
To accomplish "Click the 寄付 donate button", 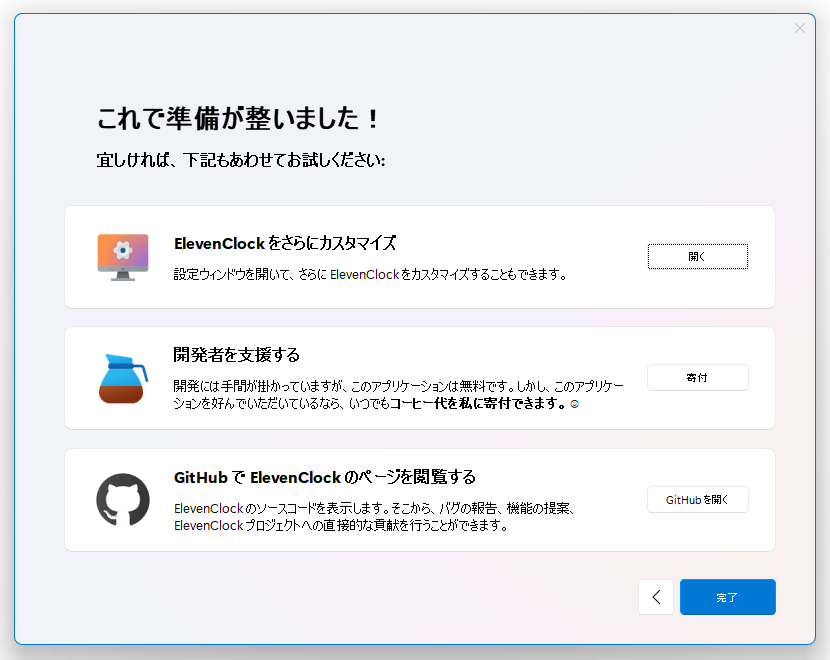I will 698,377.
